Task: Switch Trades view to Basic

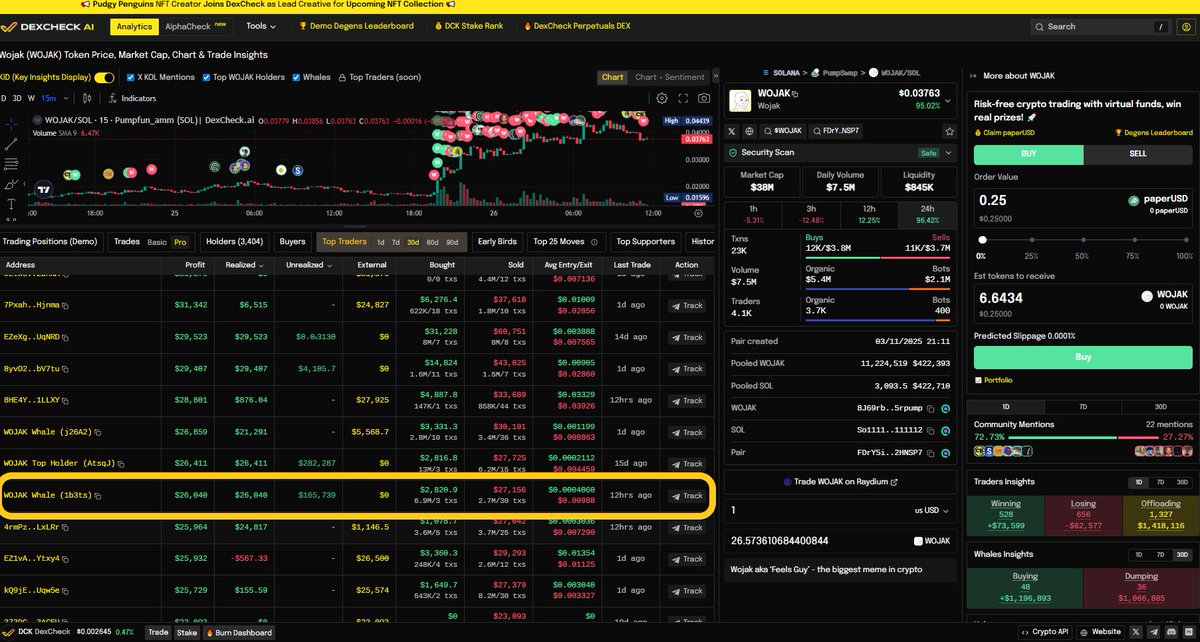Action: pos(157,241)
